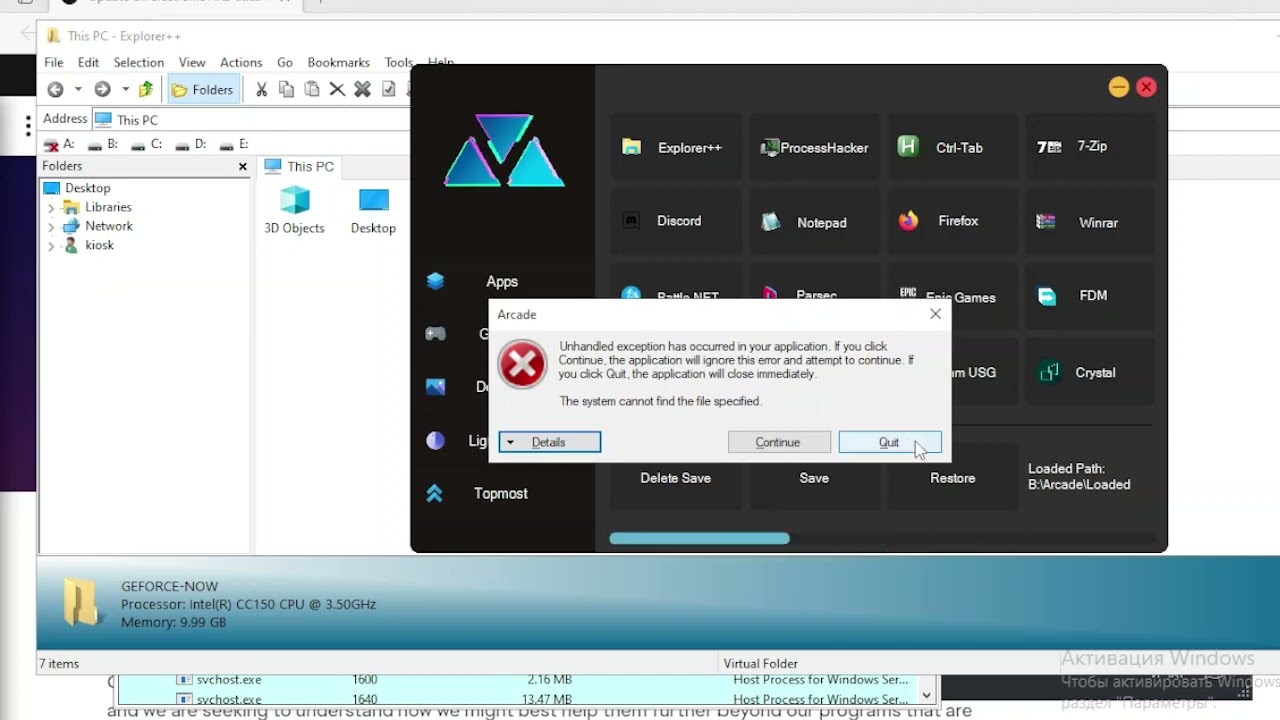Open drive C: in drives bar
The image size is (1280, 720).
pyautogui.click(x=146, y=144)
